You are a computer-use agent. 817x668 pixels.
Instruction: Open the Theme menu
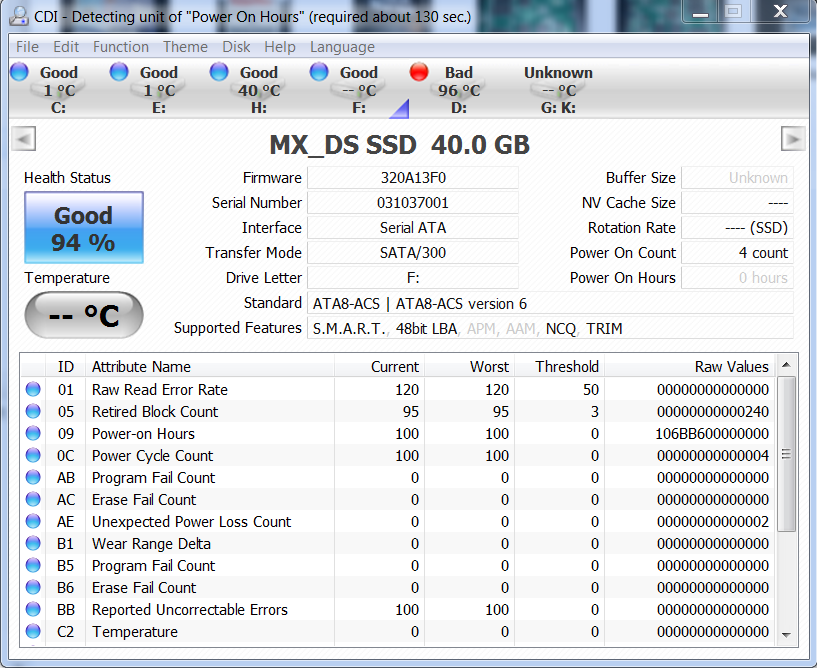pos(185,47)
